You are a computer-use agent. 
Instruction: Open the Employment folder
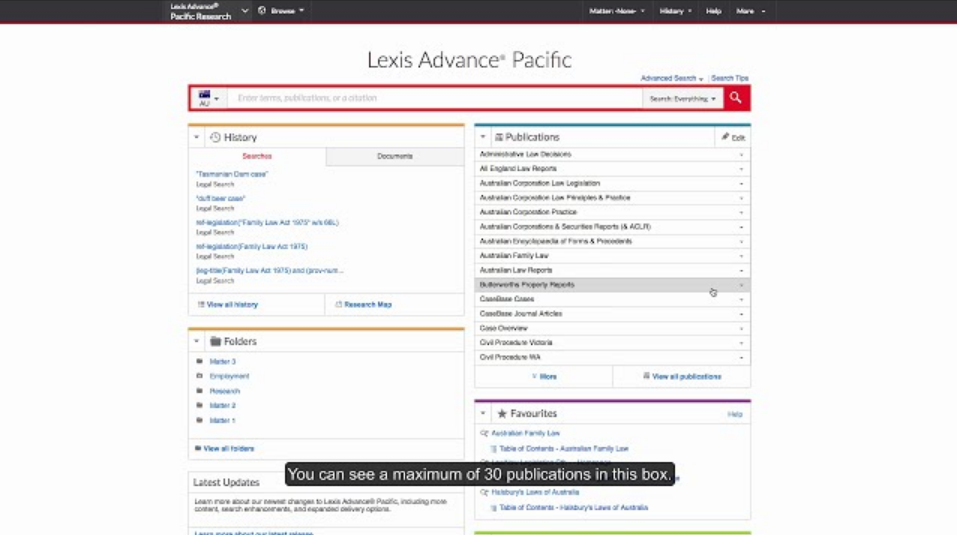click(x=229, y=376)
